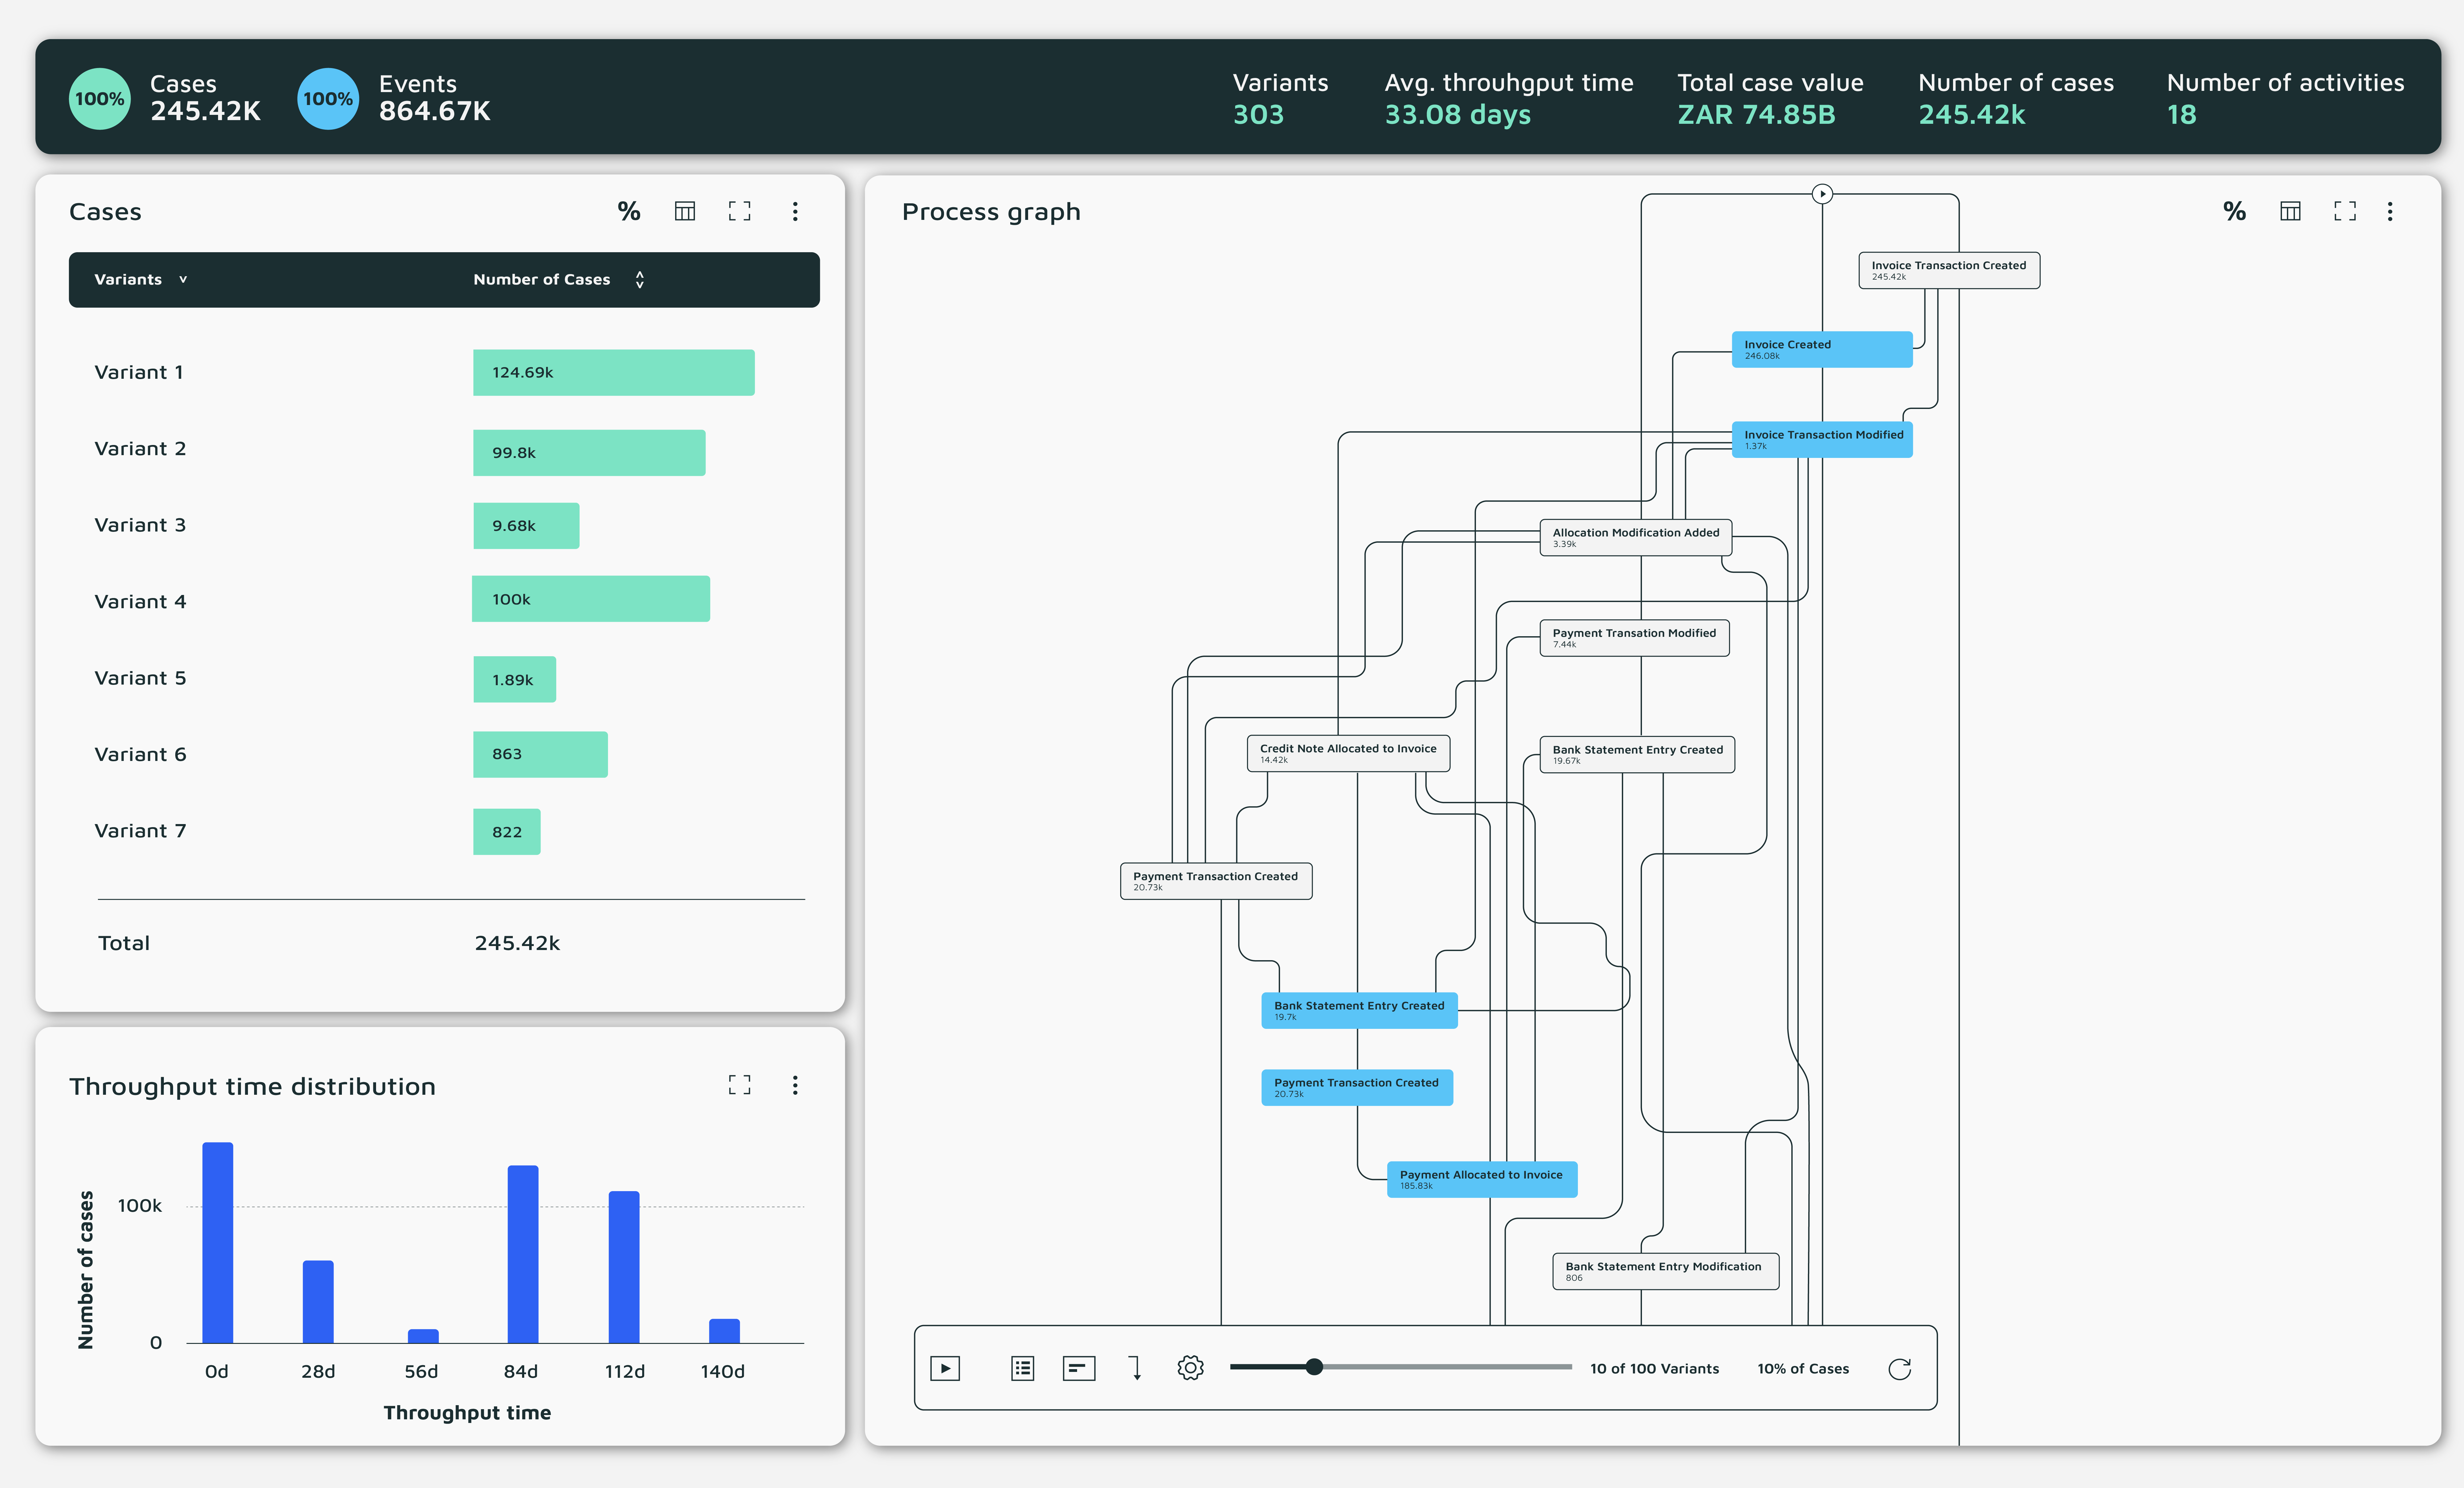Click the variants slider track right section

click(1448, 1367)
